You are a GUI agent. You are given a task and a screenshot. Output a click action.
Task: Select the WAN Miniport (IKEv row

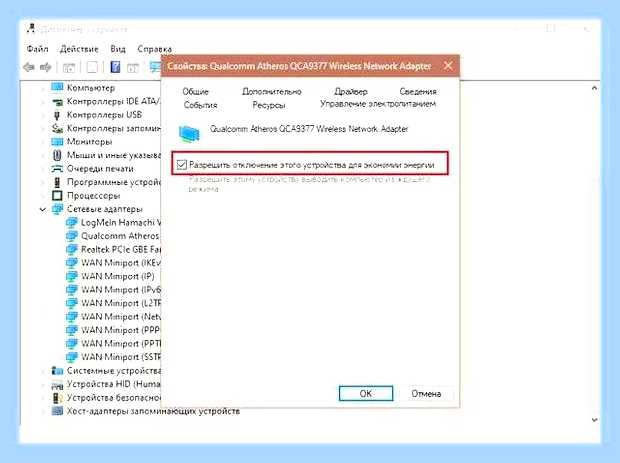coord(121,263)
